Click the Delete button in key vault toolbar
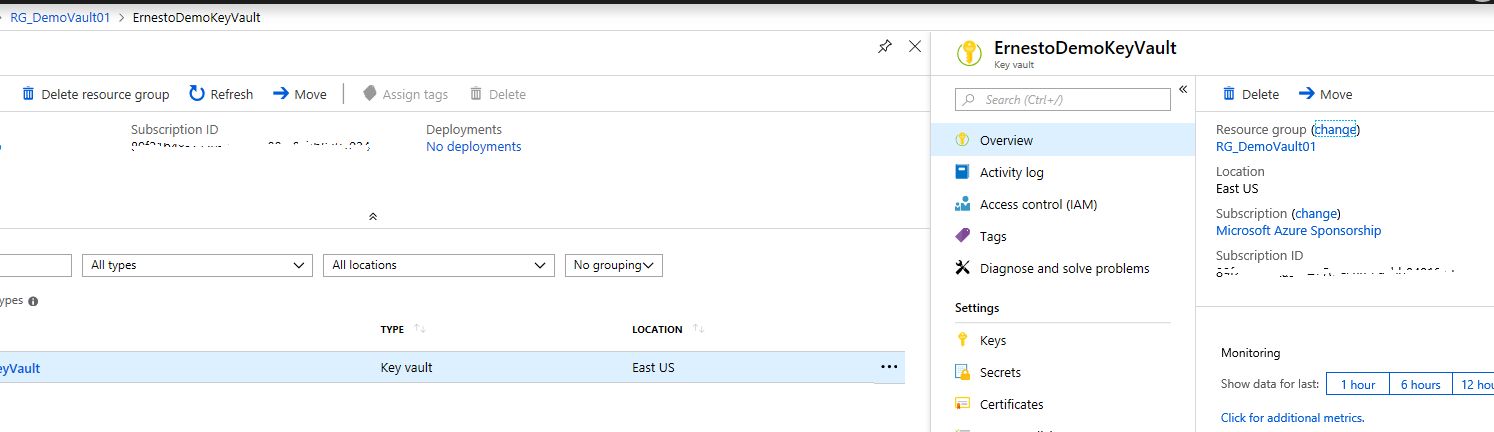This screenshot has height=432, width=1494. (1251, 94)
